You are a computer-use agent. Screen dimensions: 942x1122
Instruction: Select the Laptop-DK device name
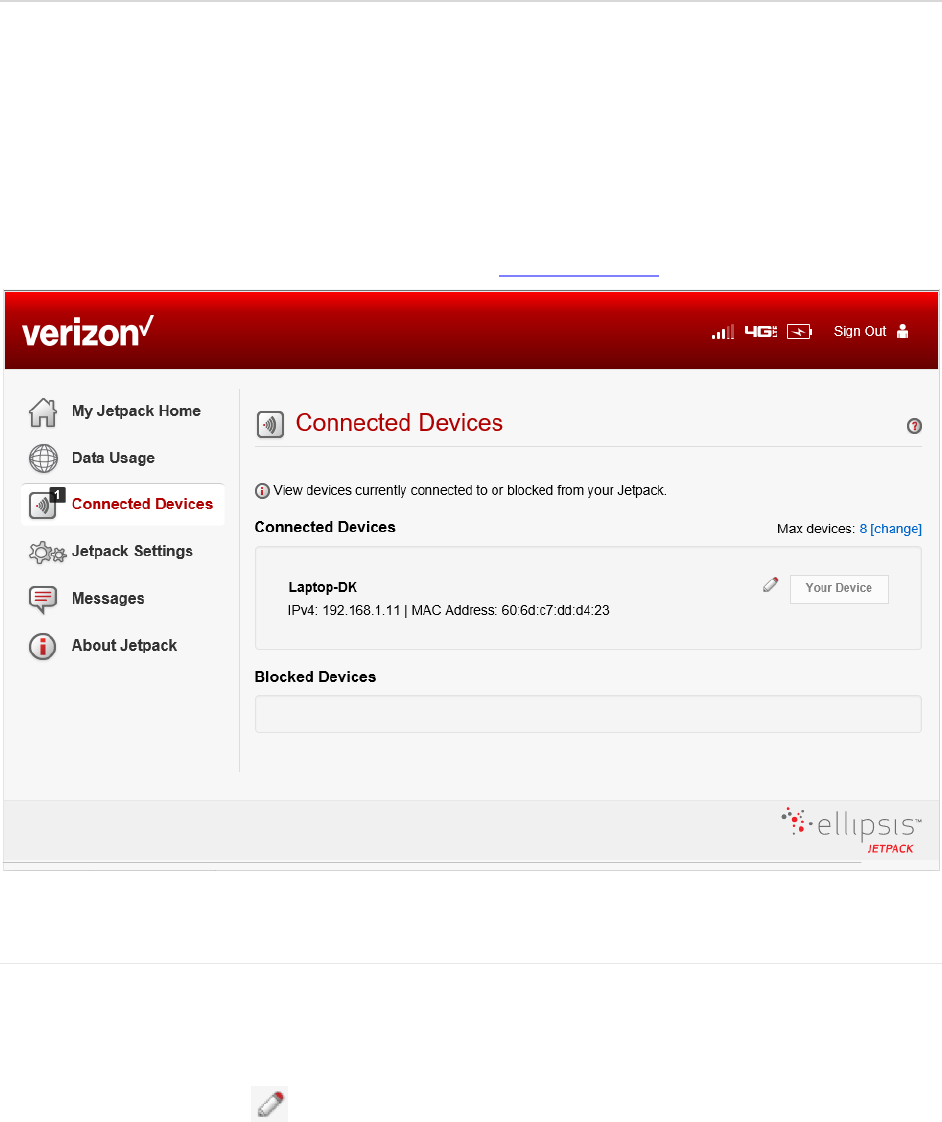pyautogui.click(x=322, y=587)
